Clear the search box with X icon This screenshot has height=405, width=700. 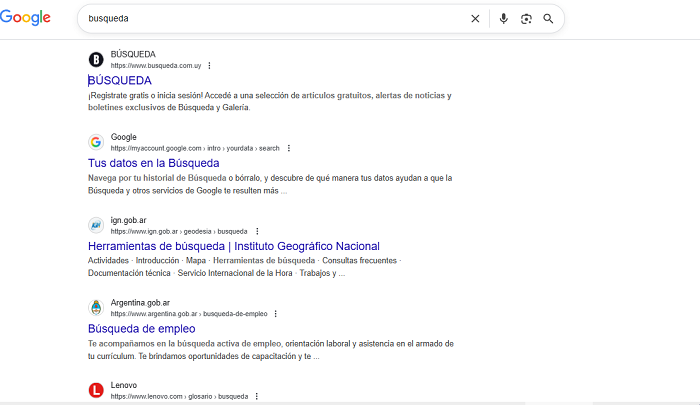(475, 18)
